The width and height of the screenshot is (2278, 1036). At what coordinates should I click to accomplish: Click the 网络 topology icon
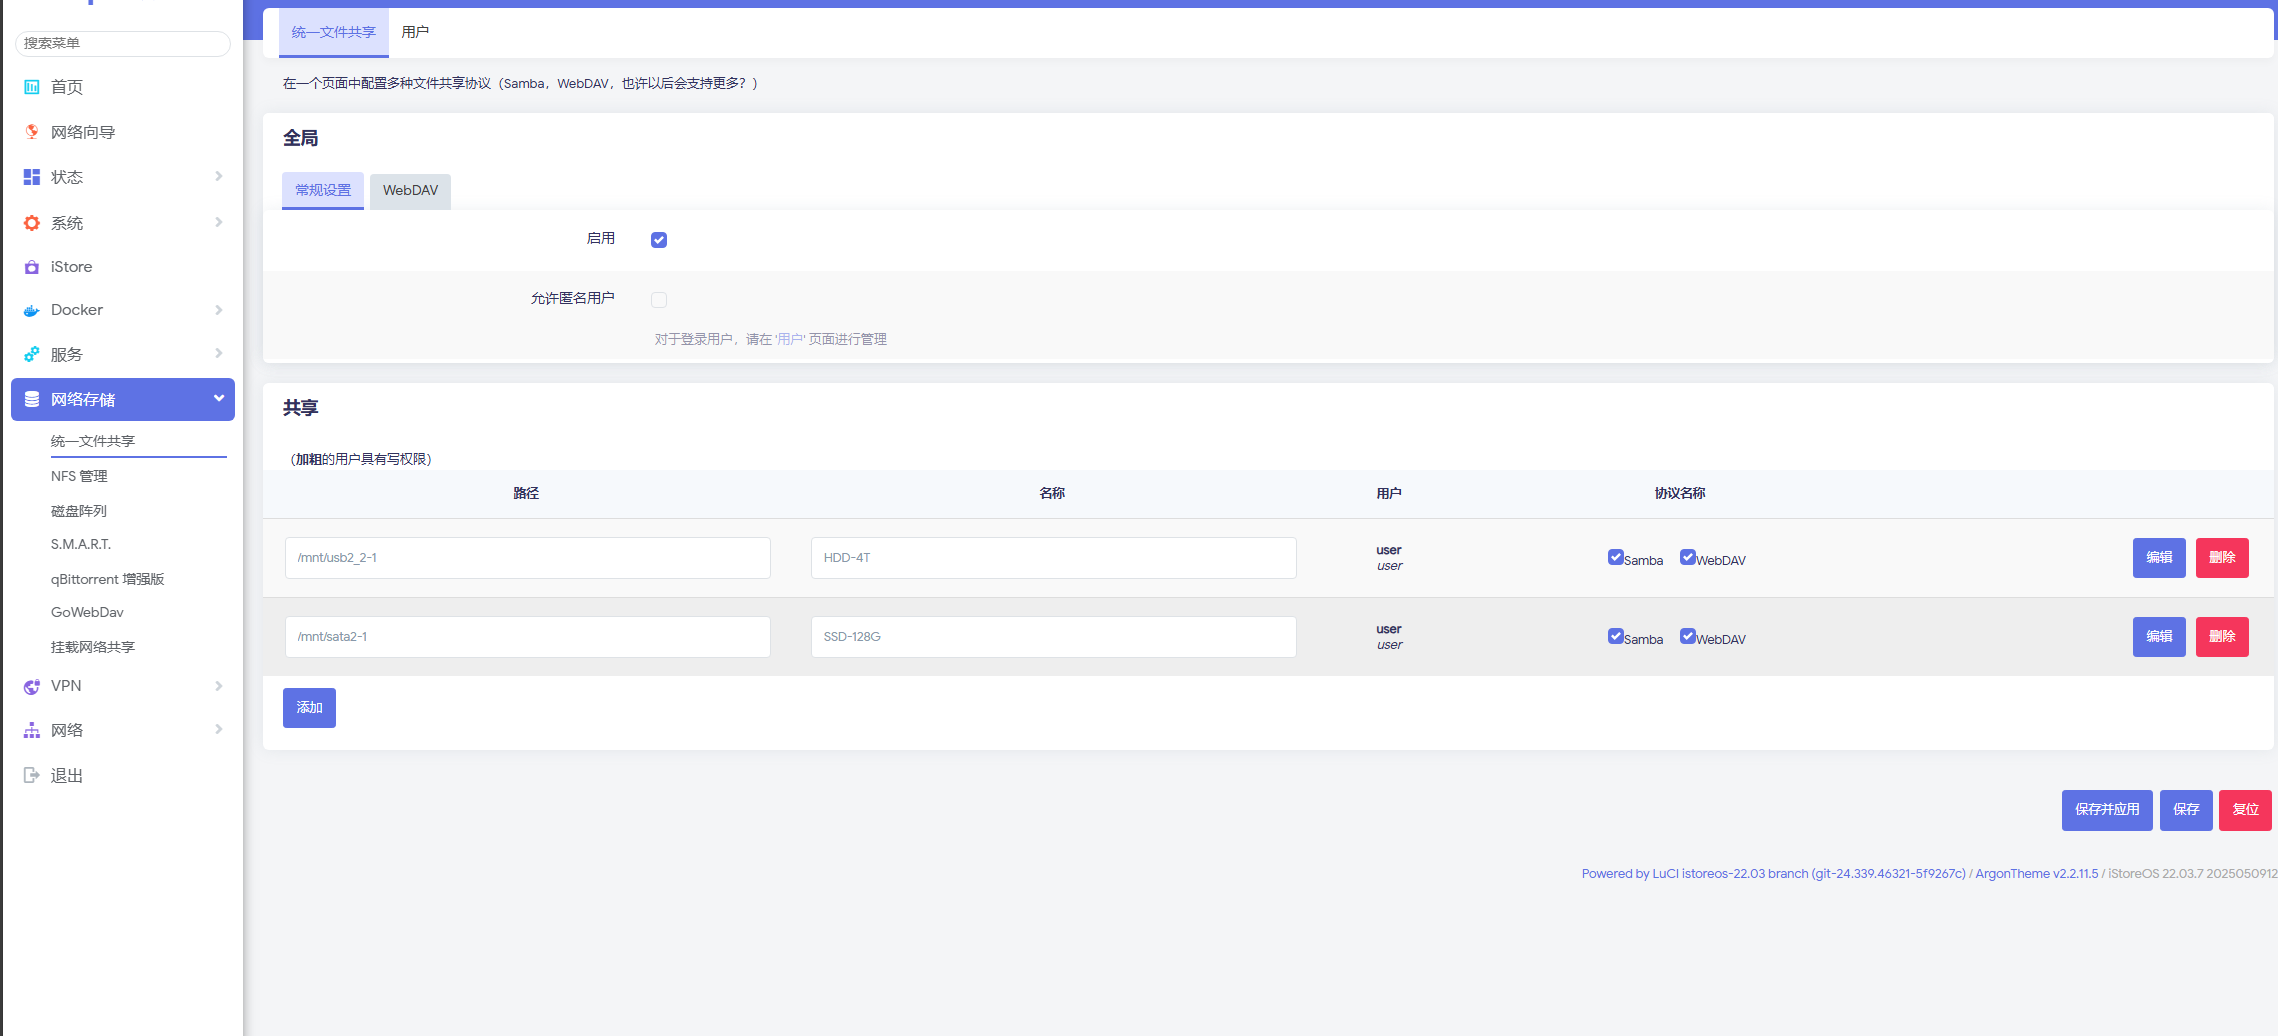click(x=32, y=731)
